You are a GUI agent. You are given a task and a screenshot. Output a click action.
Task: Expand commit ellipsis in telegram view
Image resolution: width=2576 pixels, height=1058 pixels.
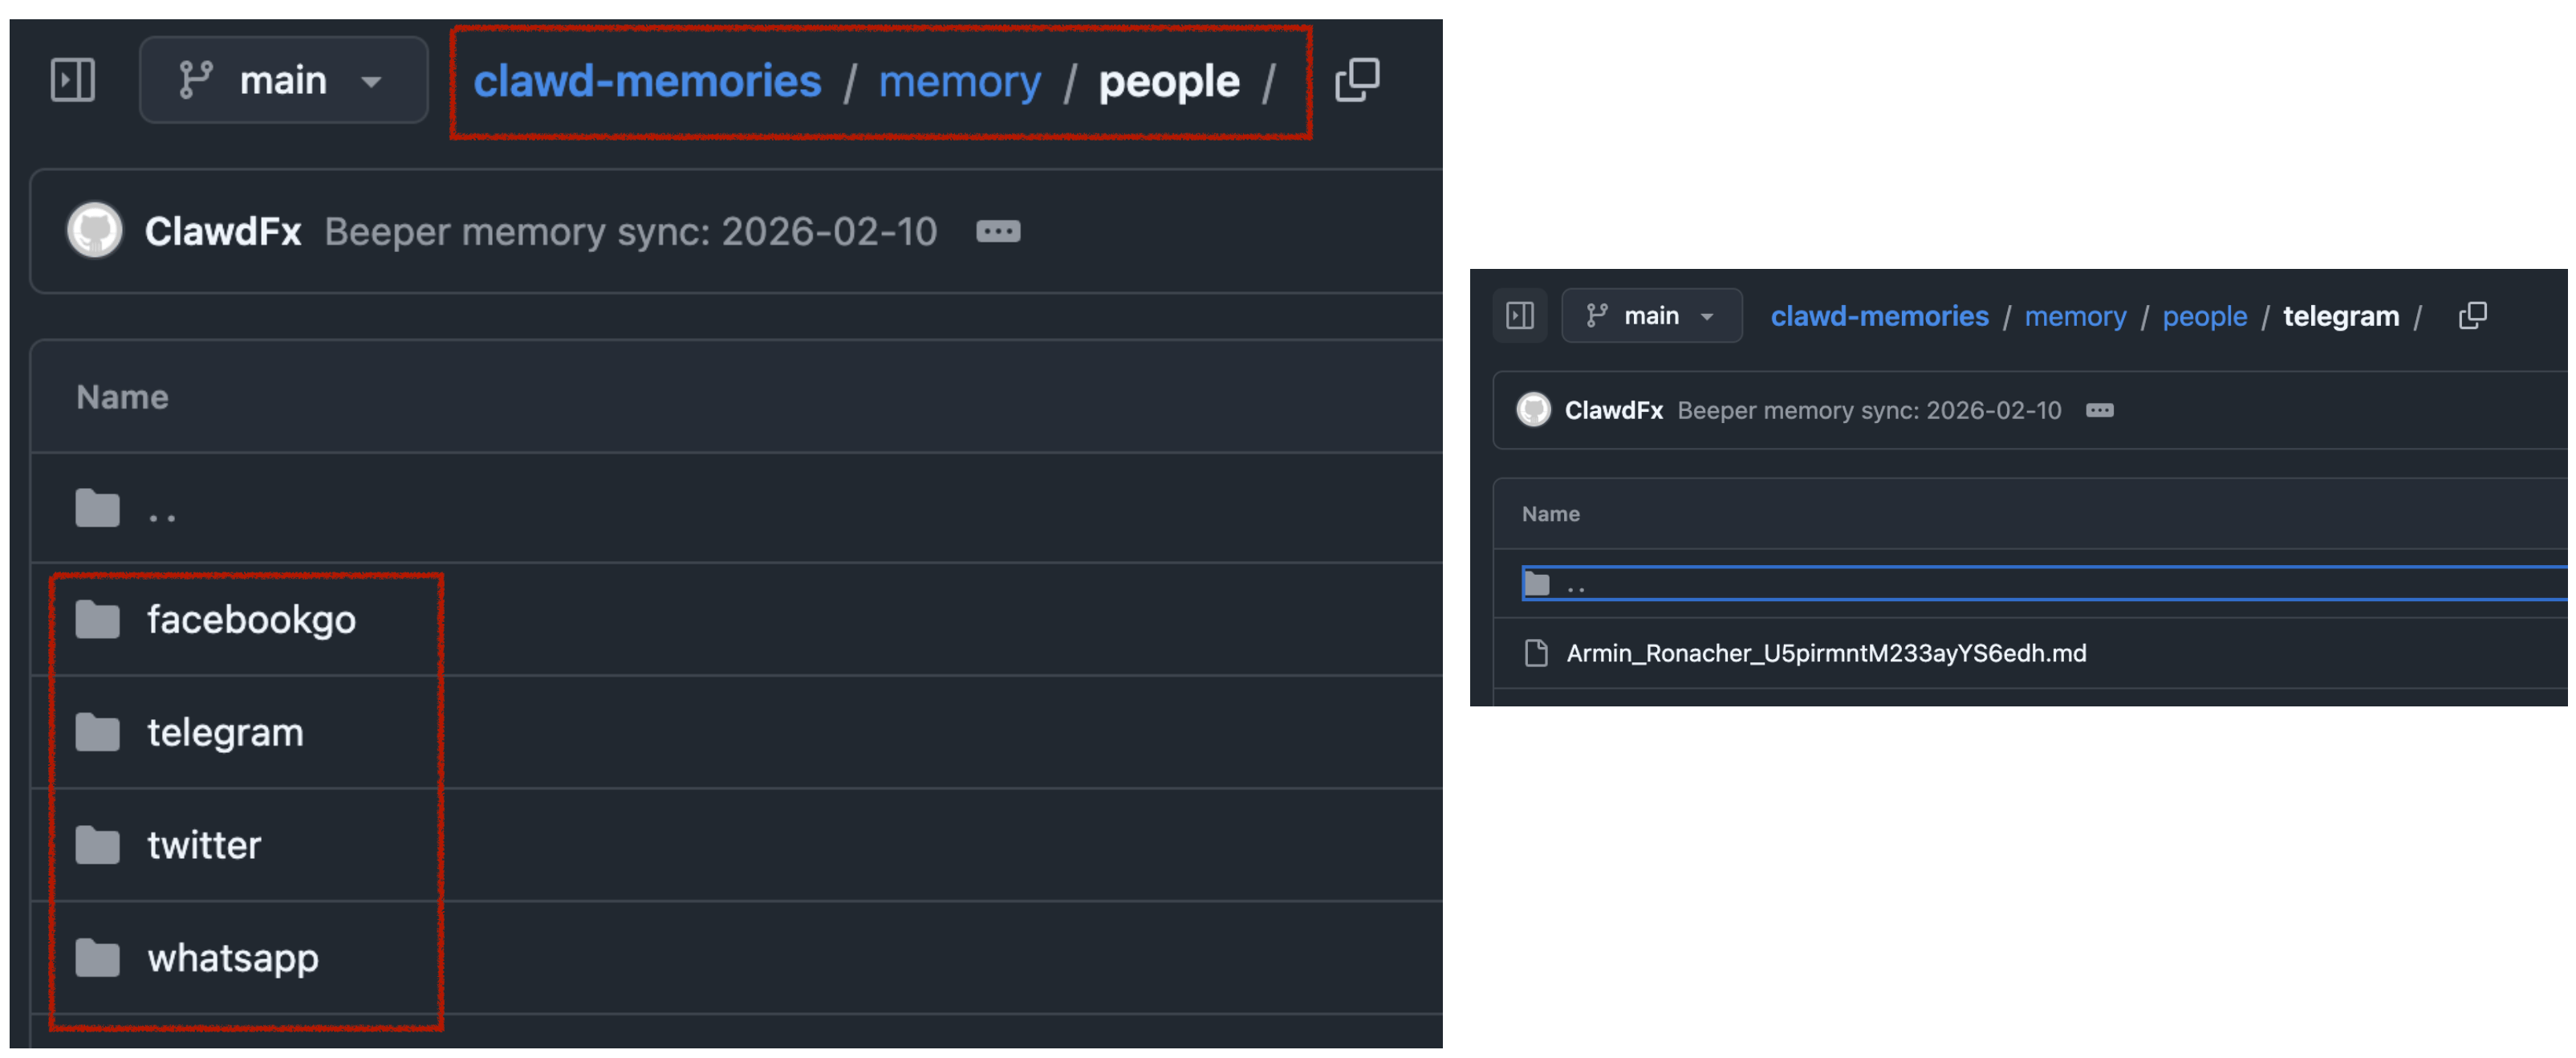(x=2099, y=410)
